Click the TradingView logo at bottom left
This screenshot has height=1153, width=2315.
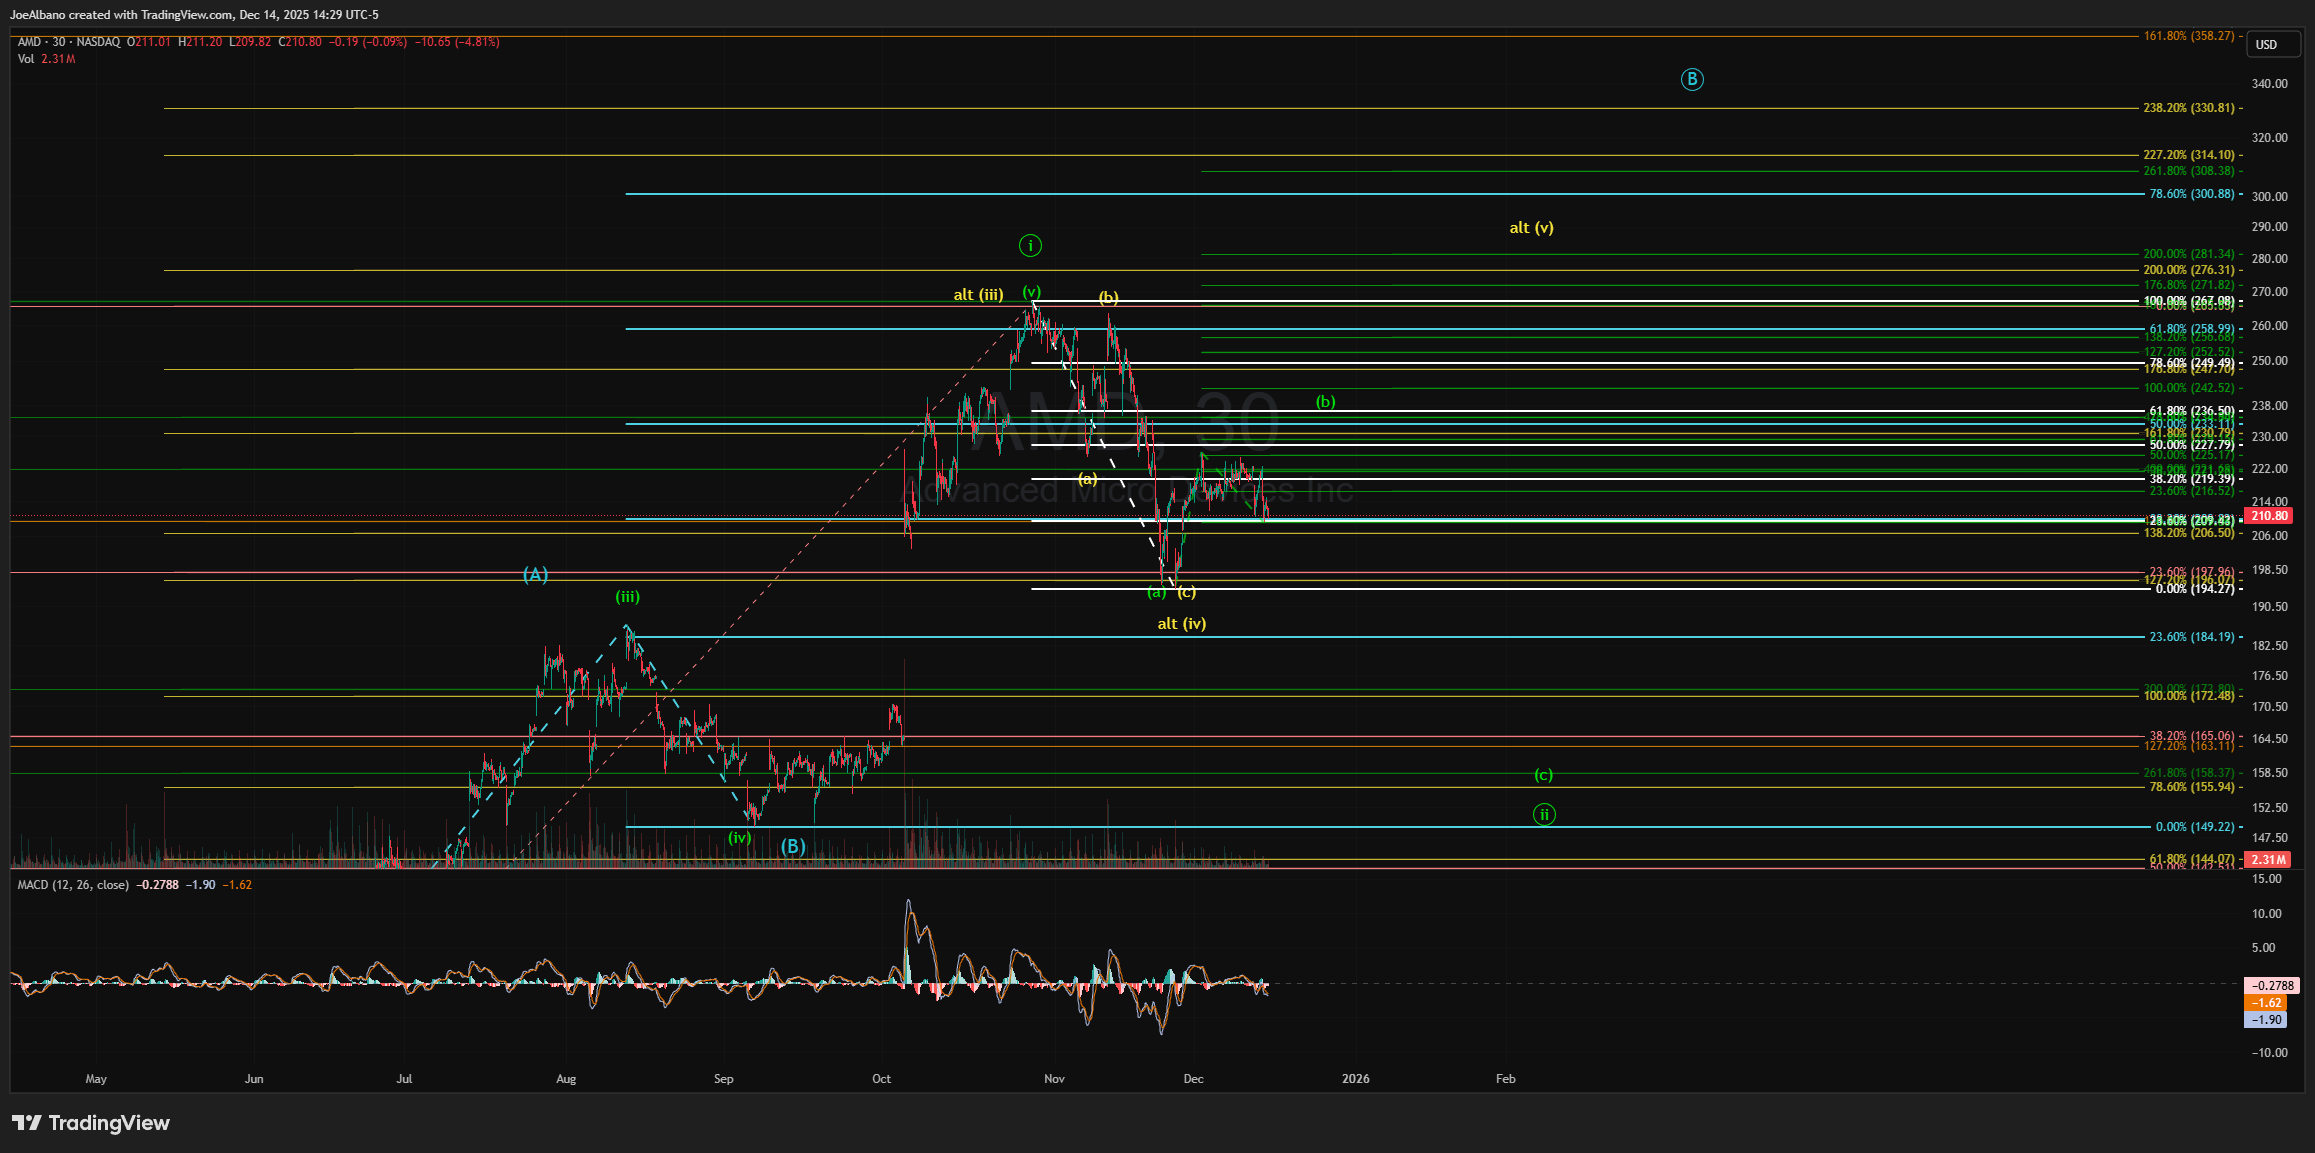91,1123
